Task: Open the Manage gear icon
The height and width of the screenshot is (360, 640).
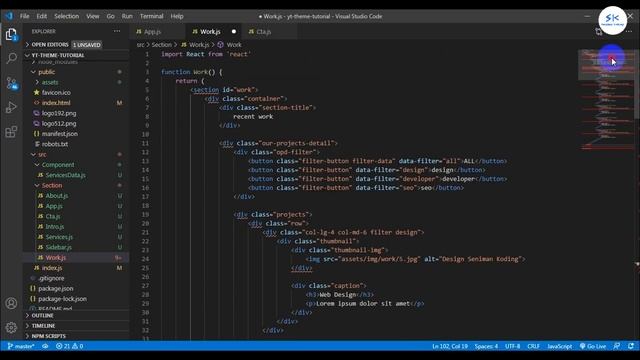Action: click(x=11, y=327)
